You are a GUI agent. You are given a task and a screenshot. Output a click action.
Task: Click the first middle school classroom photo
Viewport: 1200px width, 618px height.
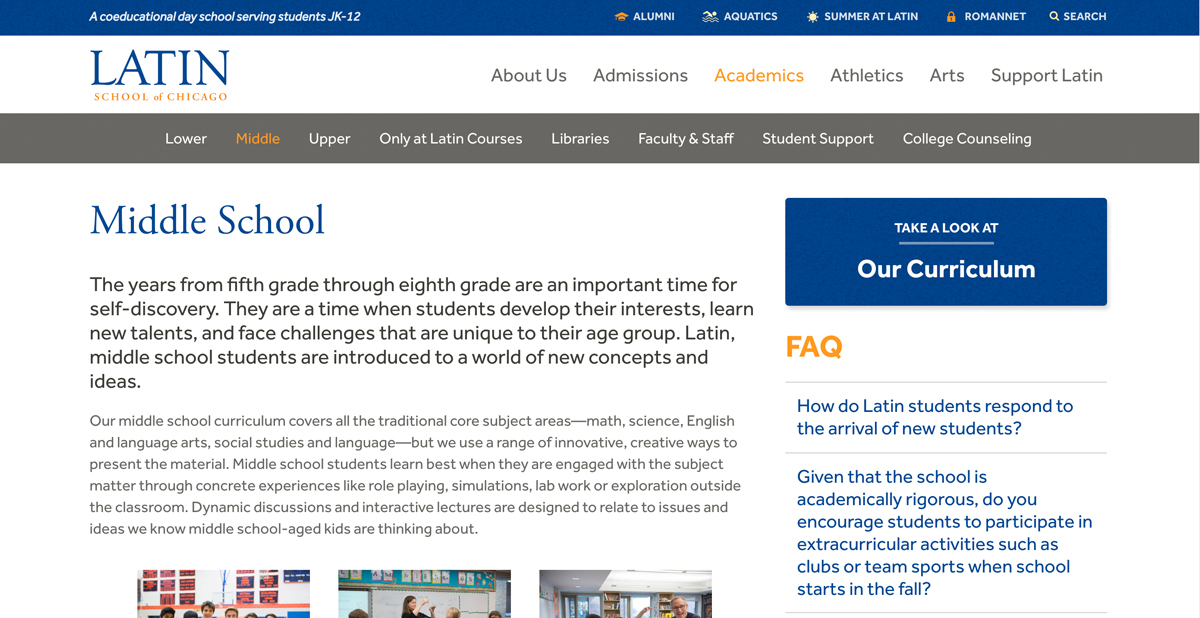(222, 594)
